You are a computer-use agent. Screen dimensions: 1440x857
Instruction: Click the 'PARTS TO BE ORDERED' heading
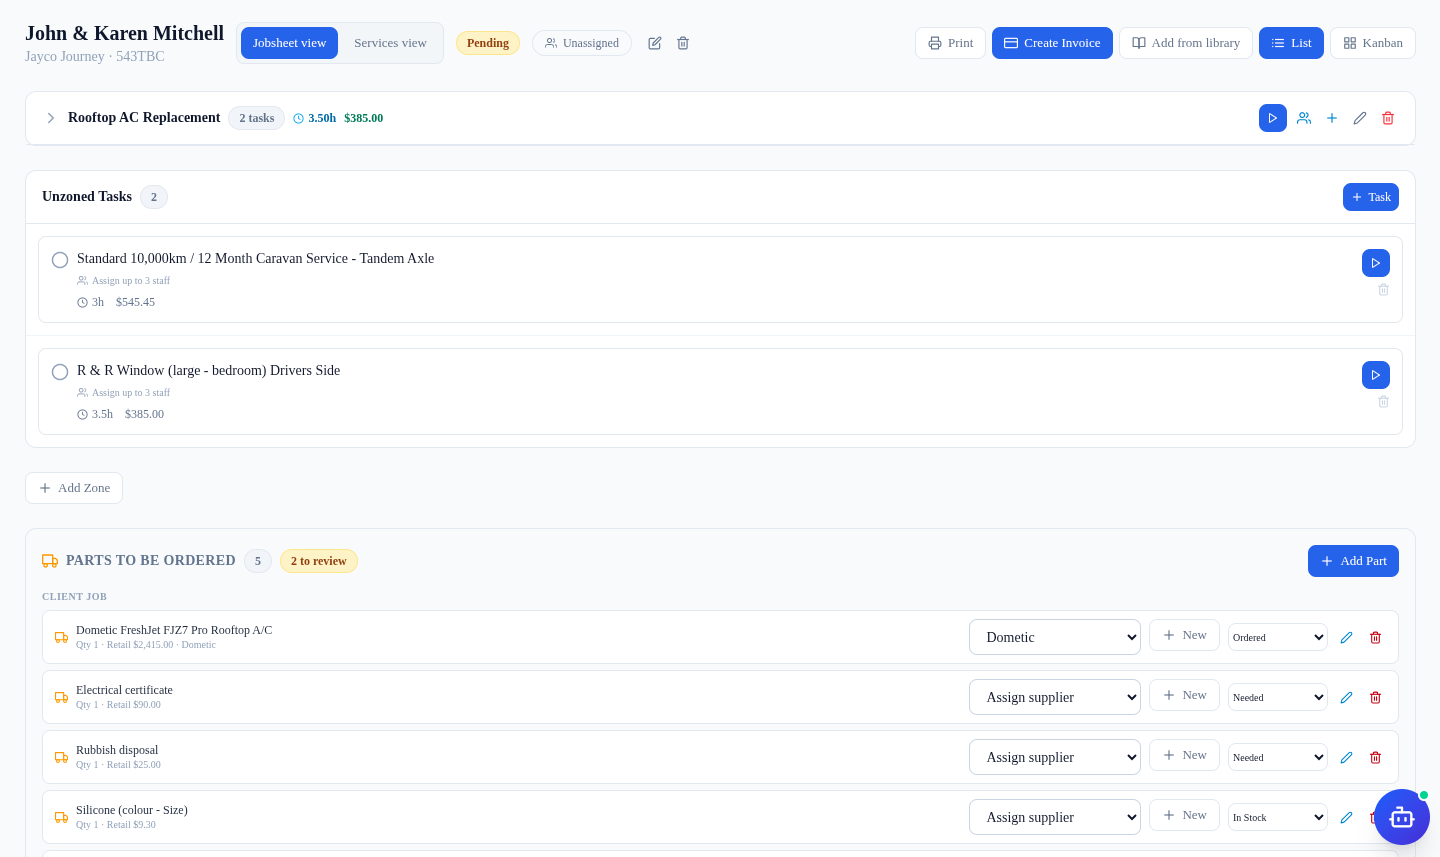[x=151, y=561]
